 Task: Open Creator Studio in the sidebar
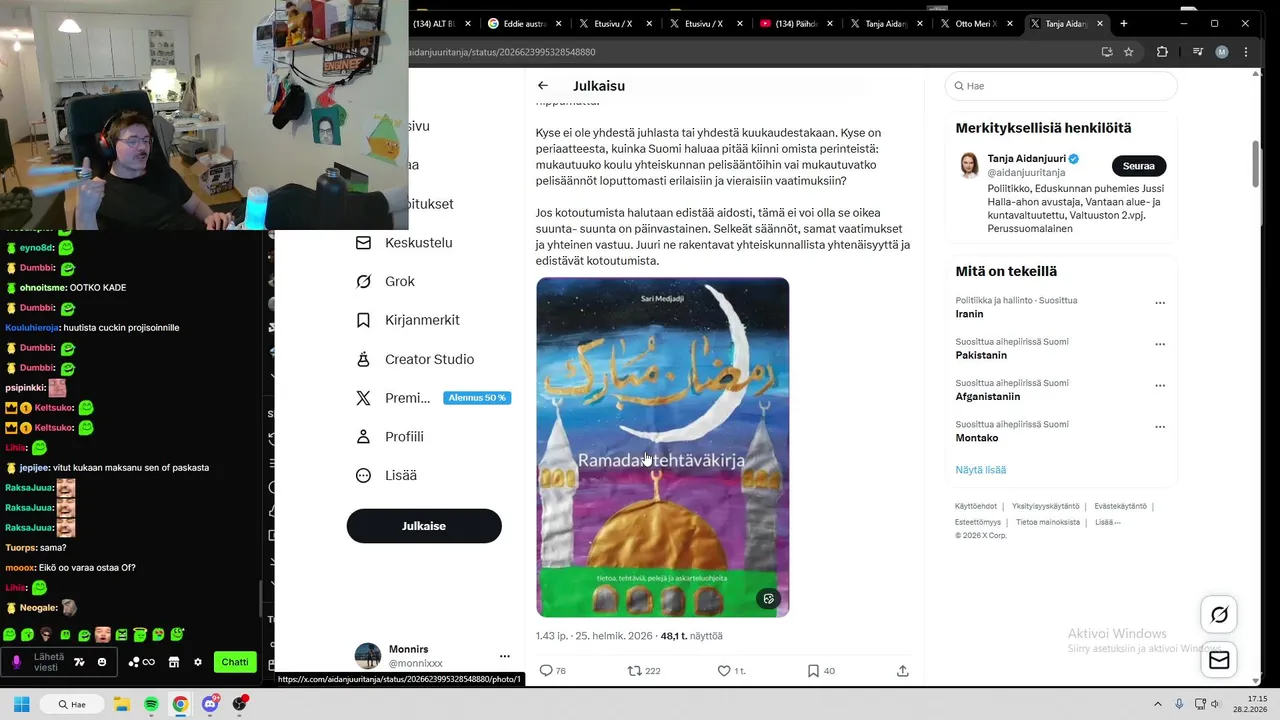coord(415,359)
